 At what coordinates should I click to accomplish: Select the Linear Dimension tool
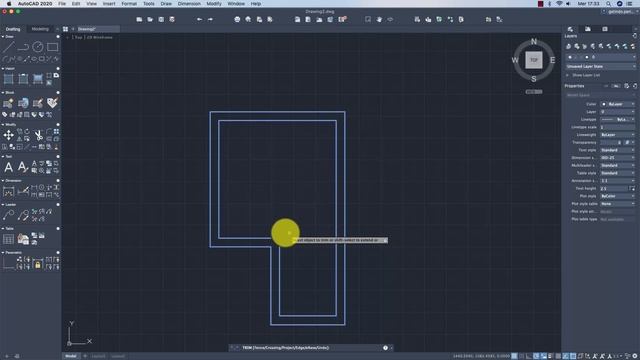coord(9,191)
